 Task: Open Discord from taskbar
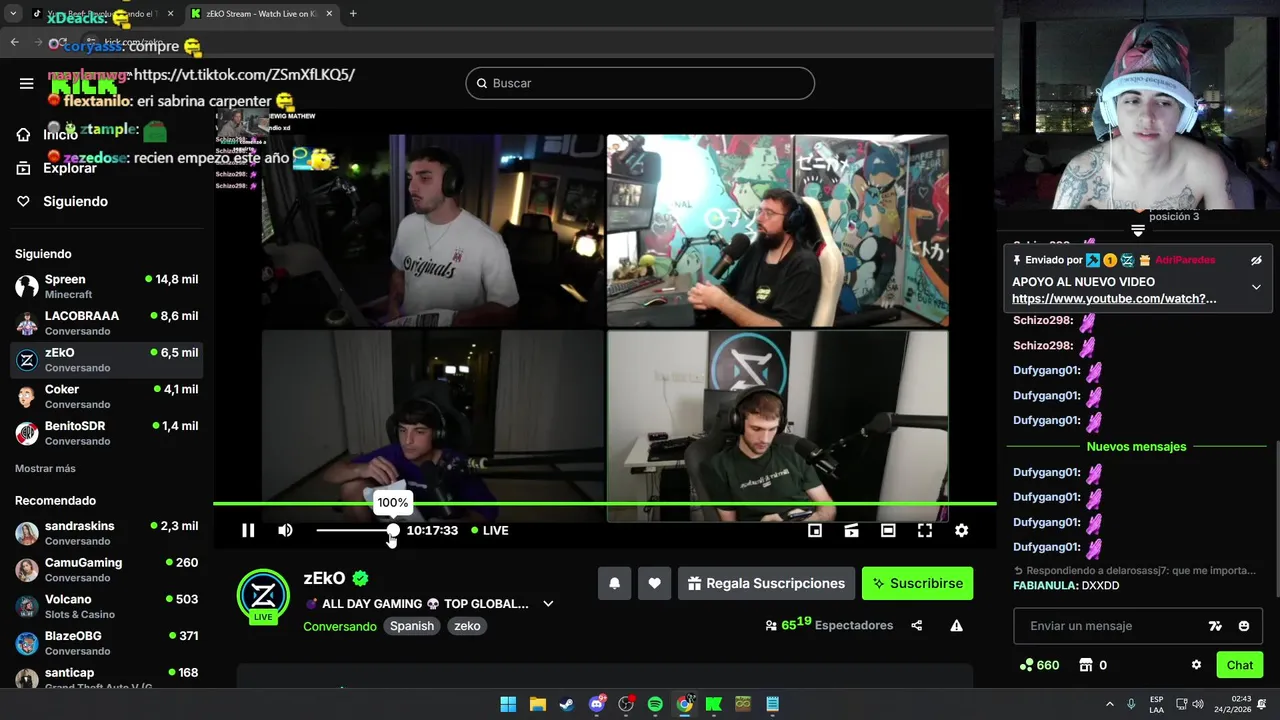[x=597, y=704]
